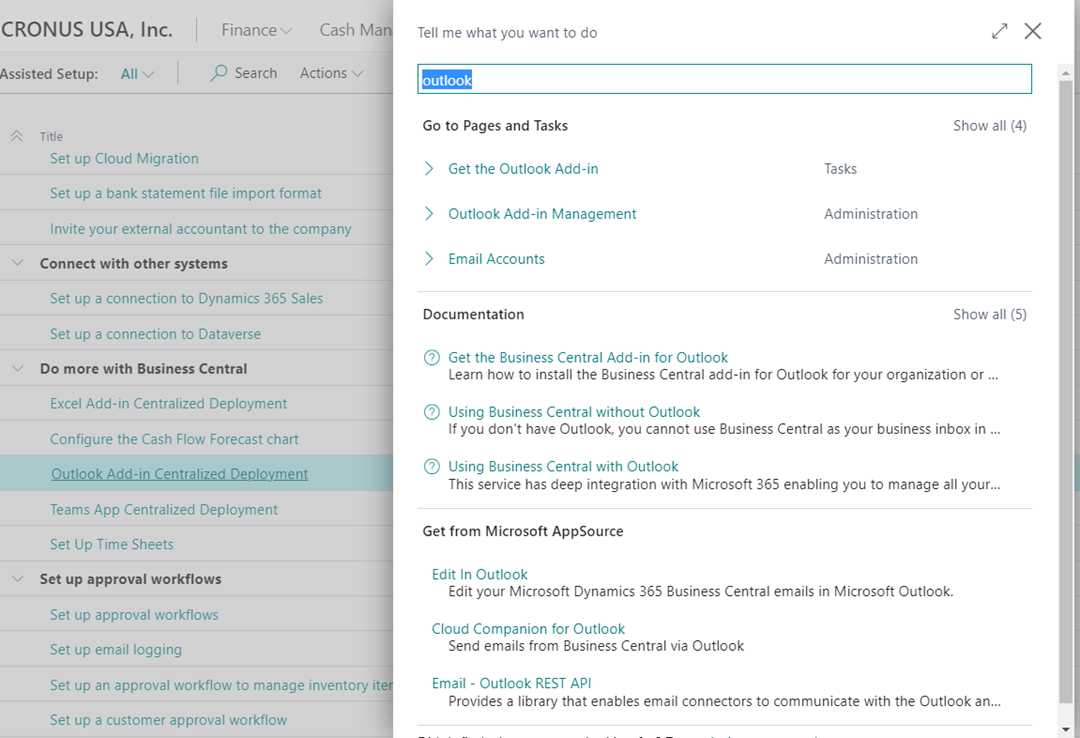Collapse Set up approval workflows group

18,579
